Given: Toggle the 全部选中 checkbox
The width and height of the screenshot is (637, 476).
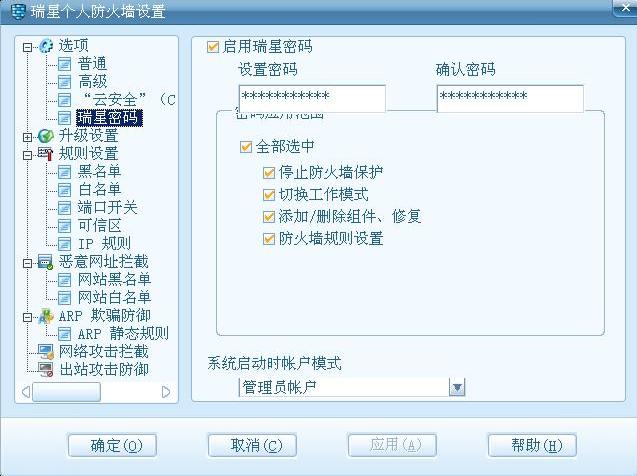Looking at the screenshot, I should click(246, 147).
